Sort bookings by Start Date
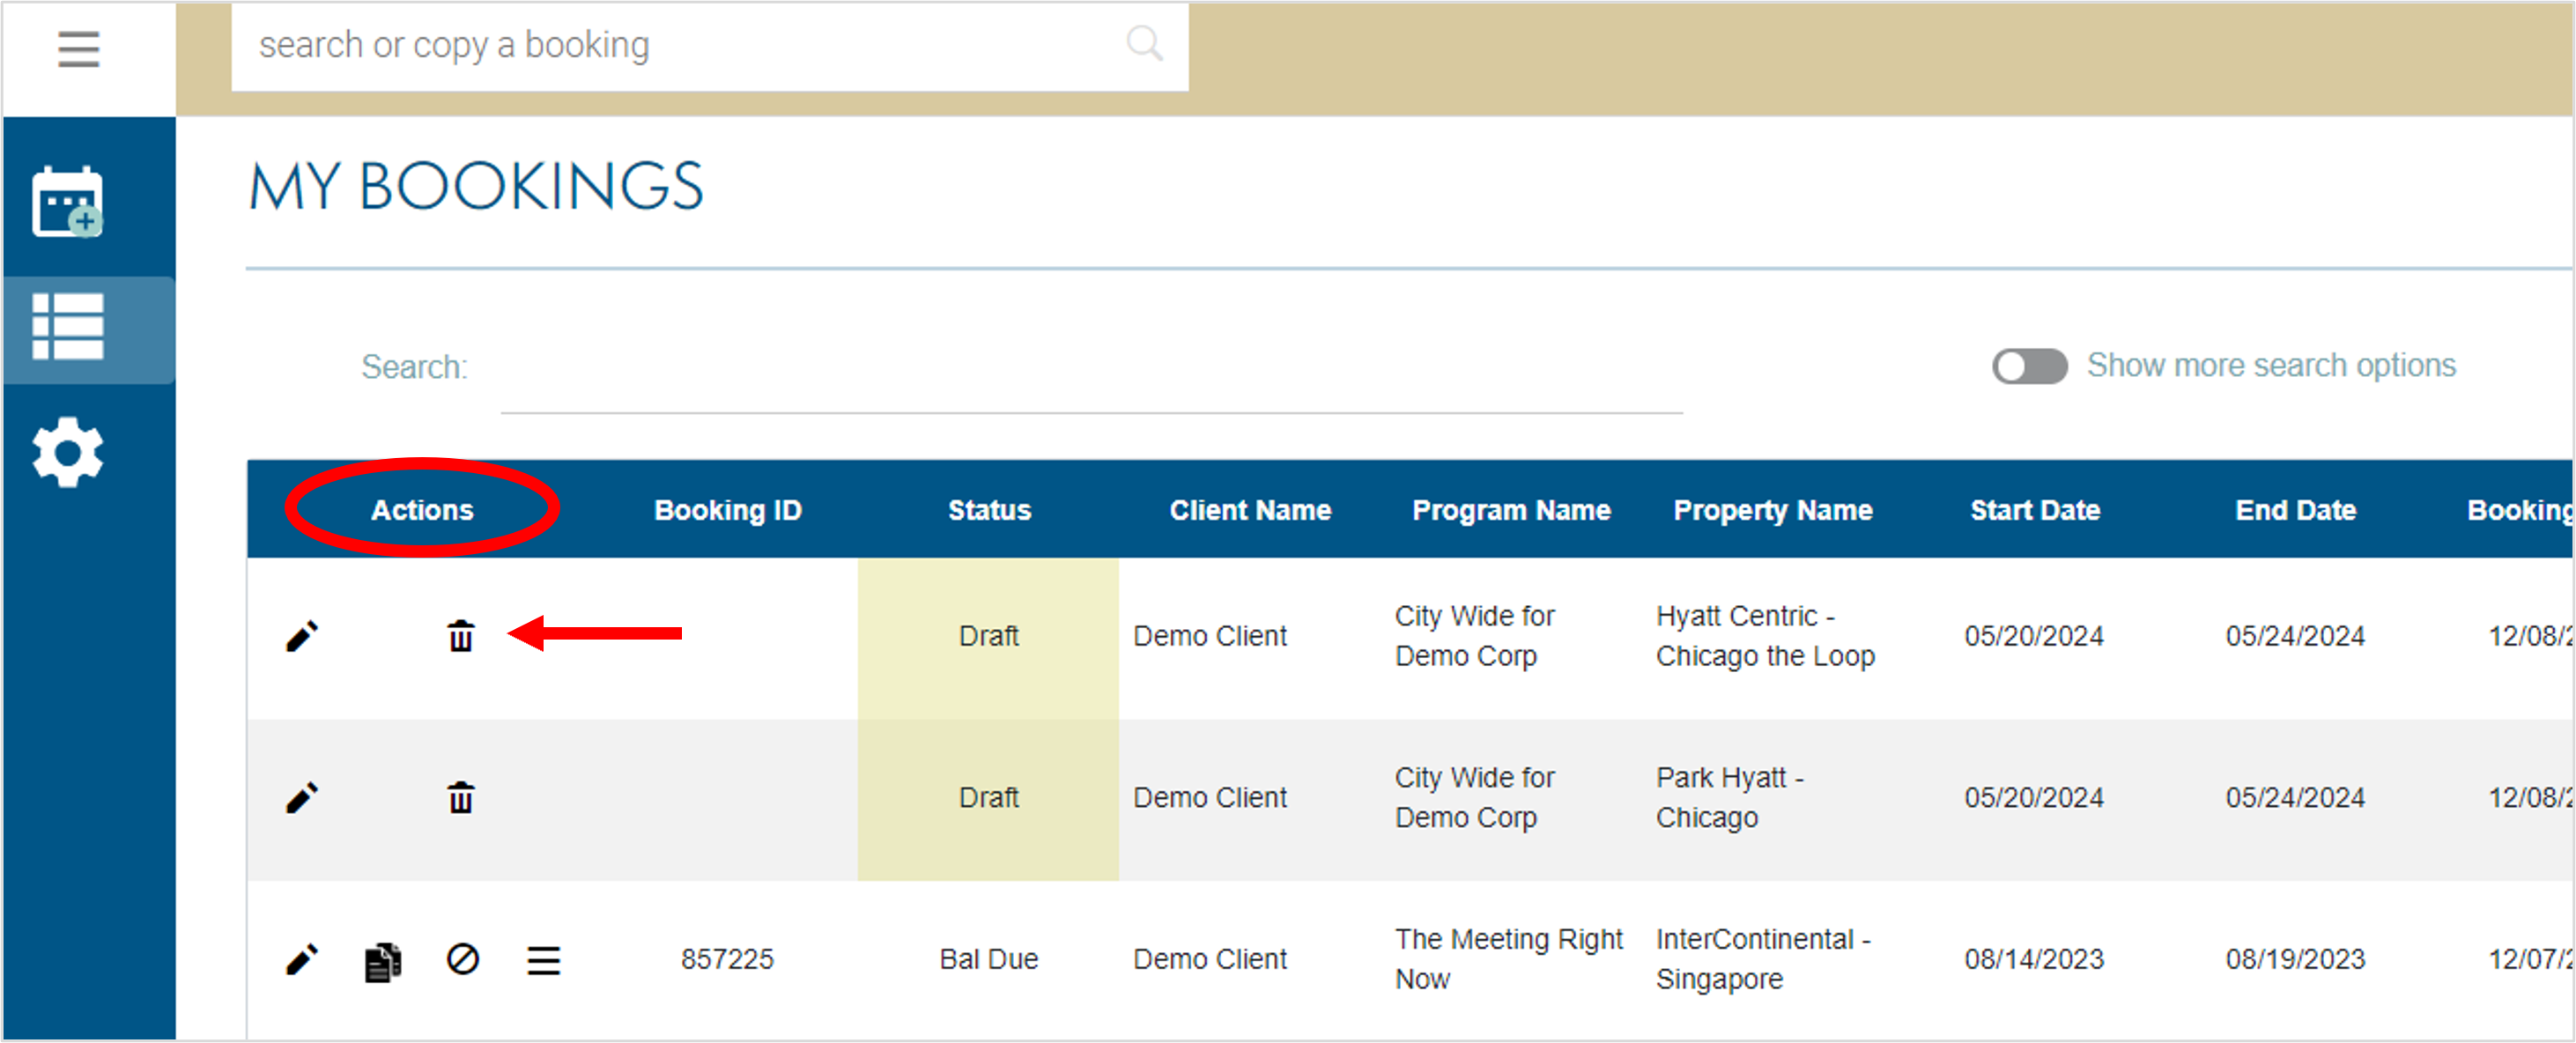Viewport: 2576px width, 1043px height. 2035,509
